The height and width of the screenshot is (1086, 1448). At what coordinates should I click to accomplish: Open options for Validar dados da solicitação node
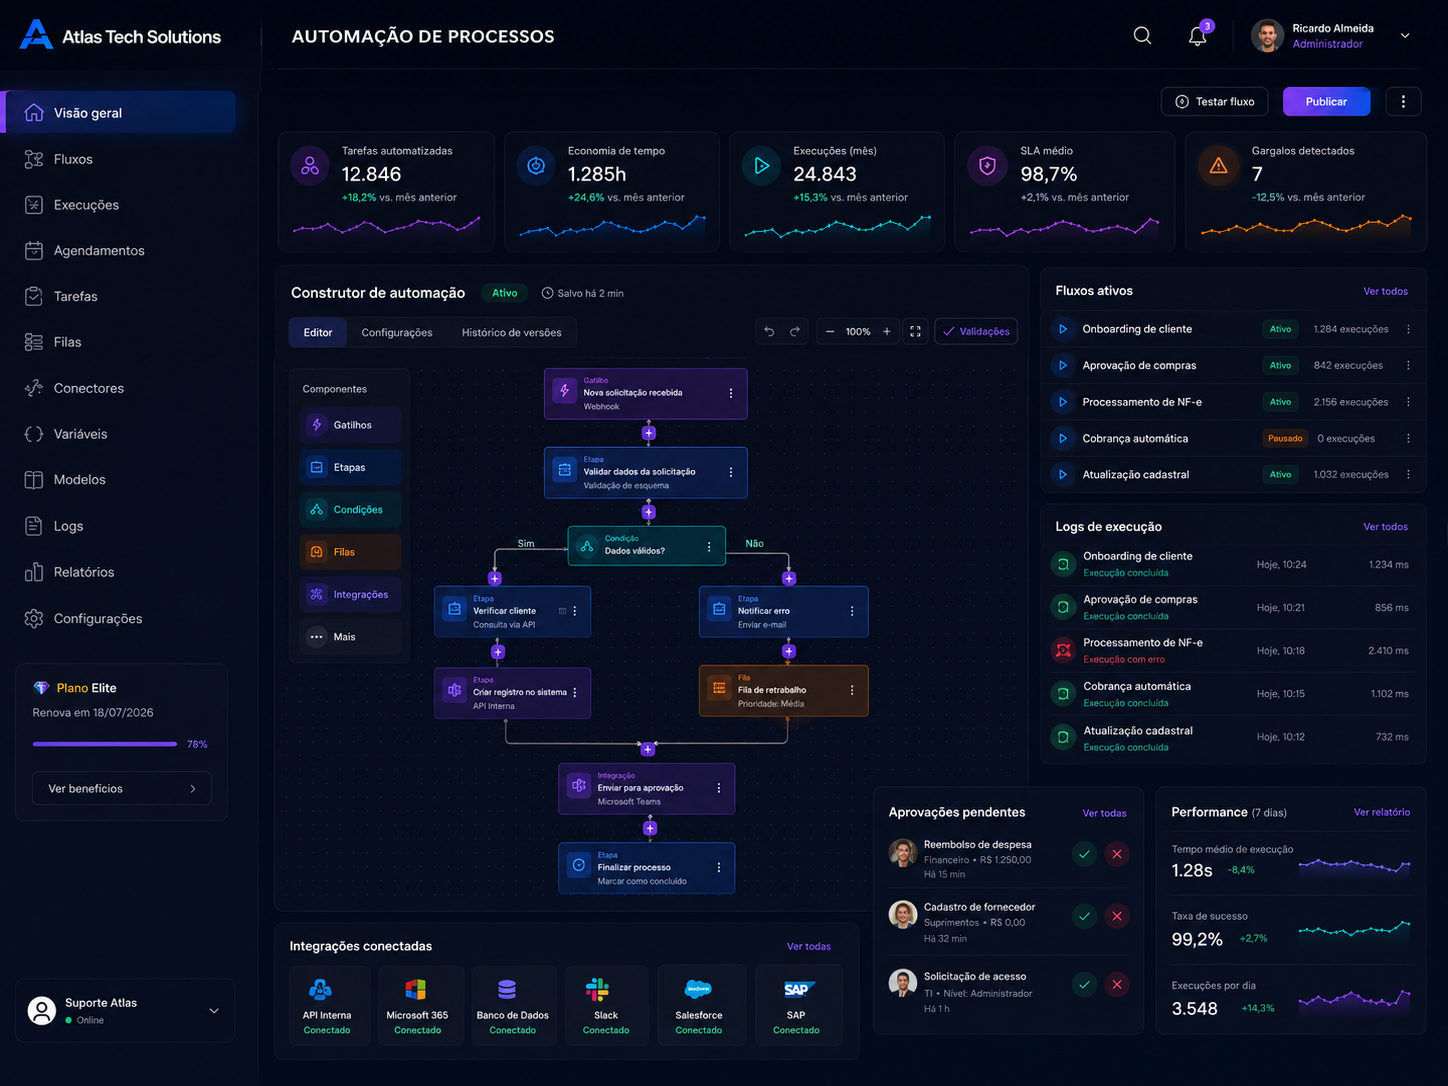pyautogui.click(x=731, y=472)
